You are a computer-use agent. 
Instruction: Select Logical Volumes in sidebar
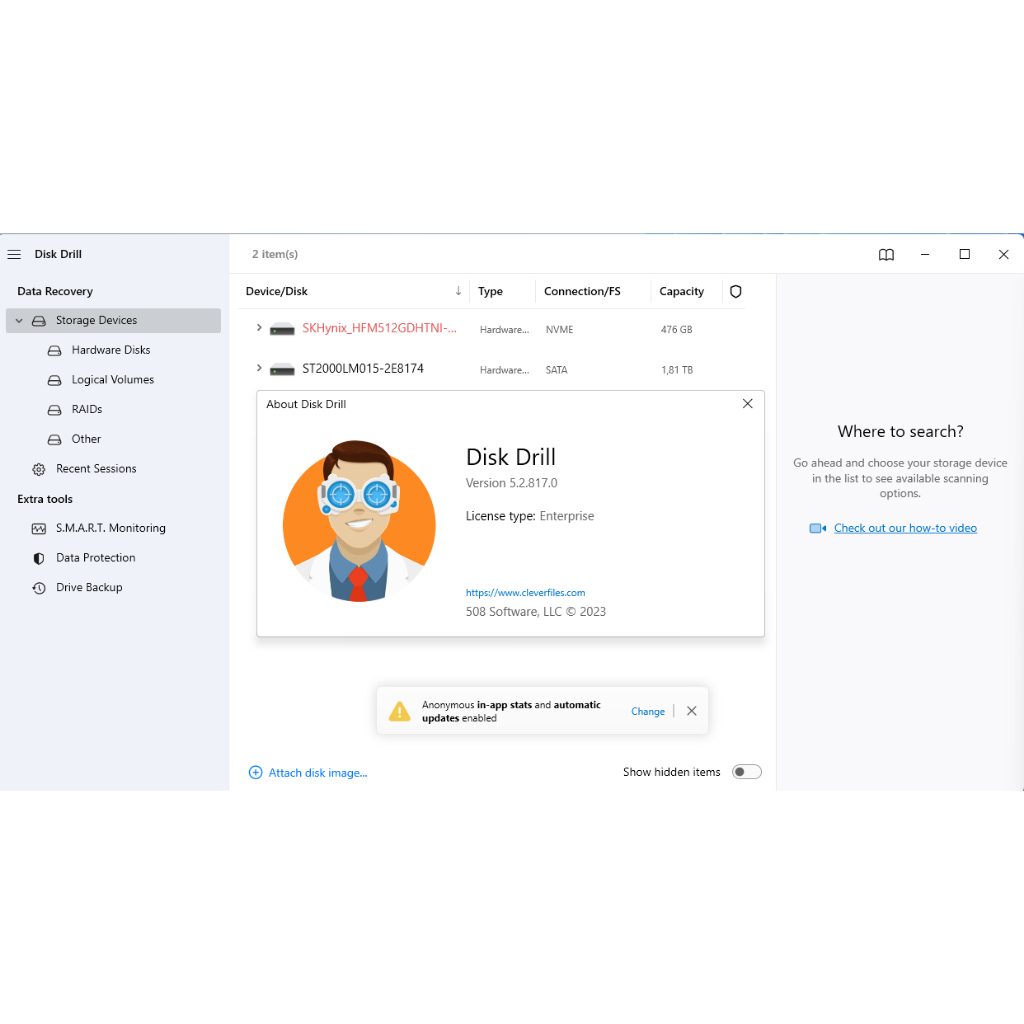(113, 379)
